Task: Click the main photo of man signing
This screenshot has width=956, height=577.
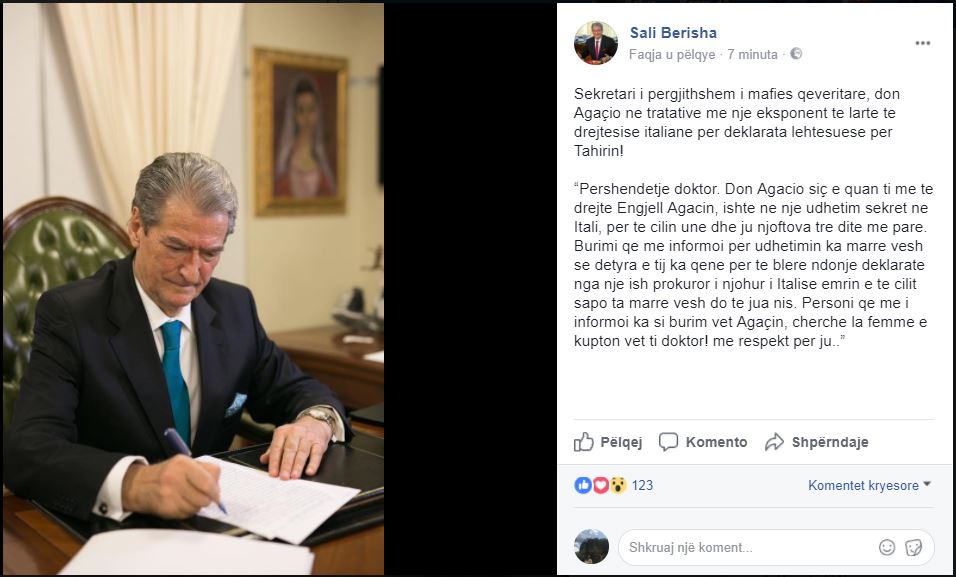Action: [193, 288]
